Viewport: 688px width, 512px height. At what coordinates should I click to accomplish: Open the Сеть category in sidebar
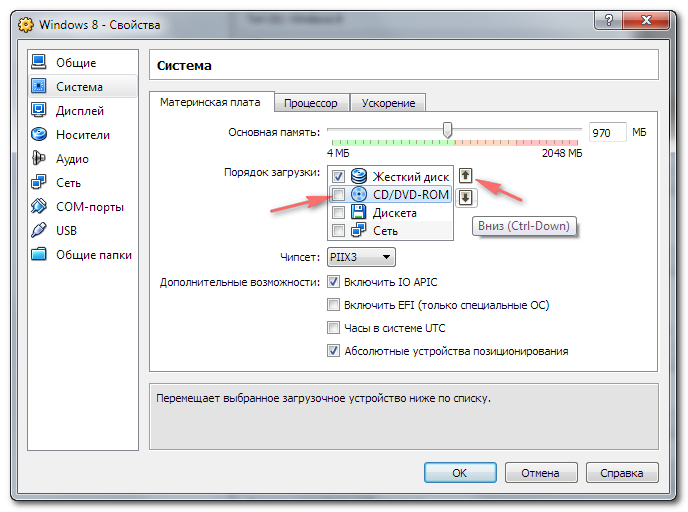[82, 183]
